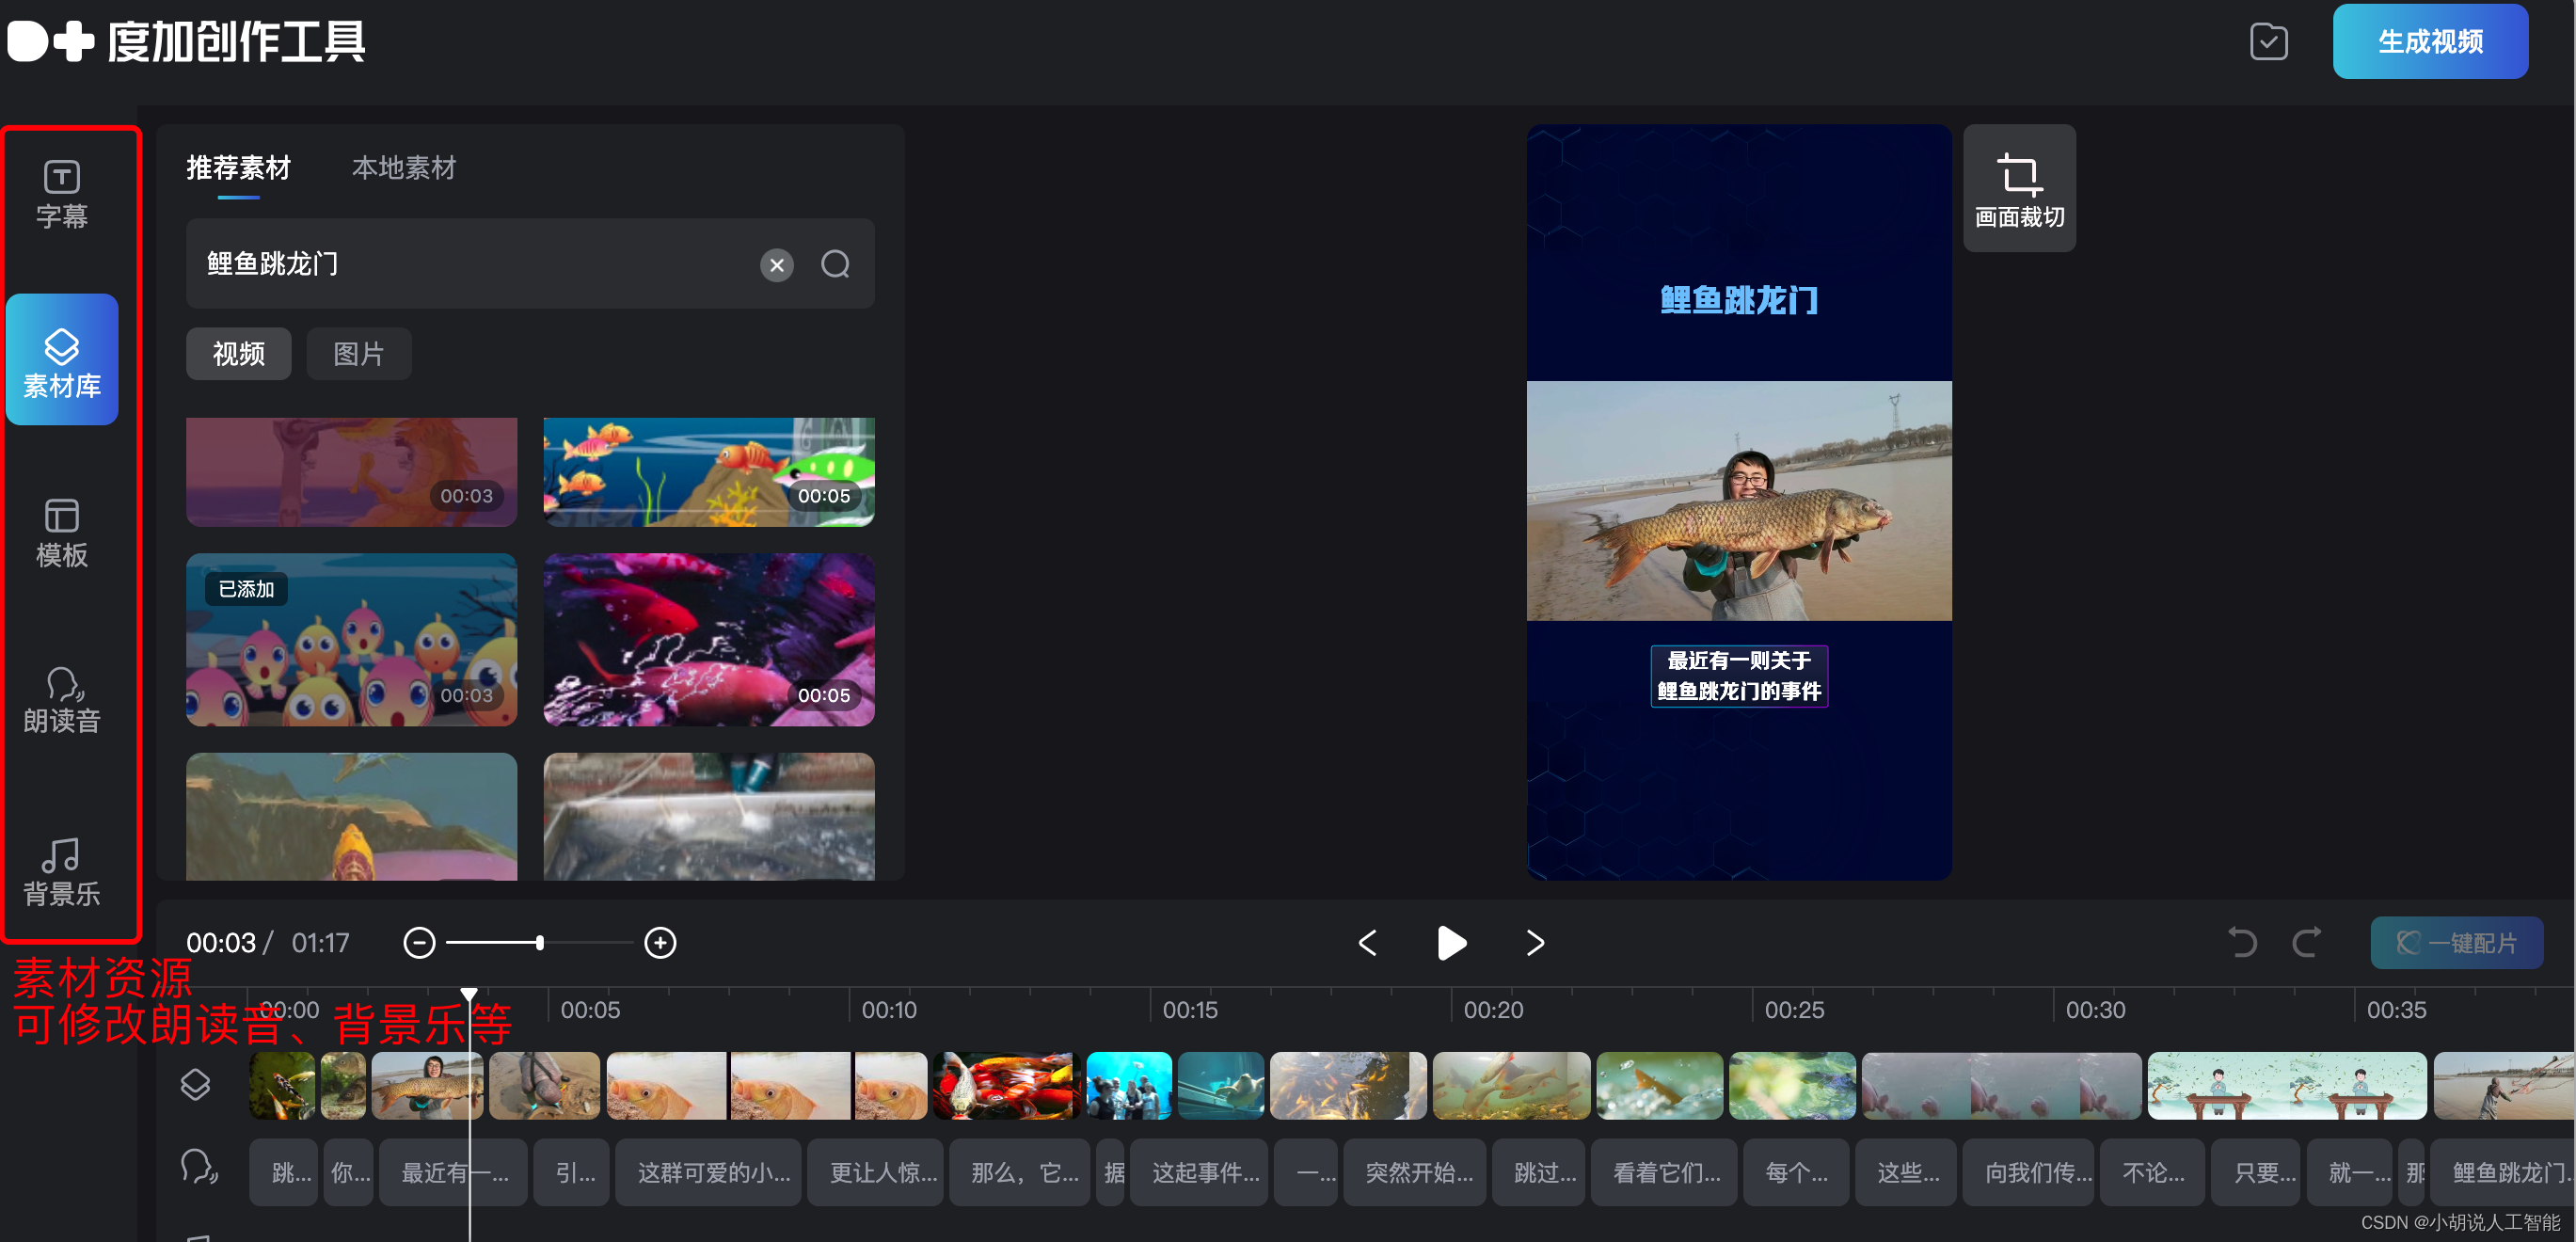Click the timeline zoom slider handle
This screenshot has height=1242, width=2576.
coord(540,942)
